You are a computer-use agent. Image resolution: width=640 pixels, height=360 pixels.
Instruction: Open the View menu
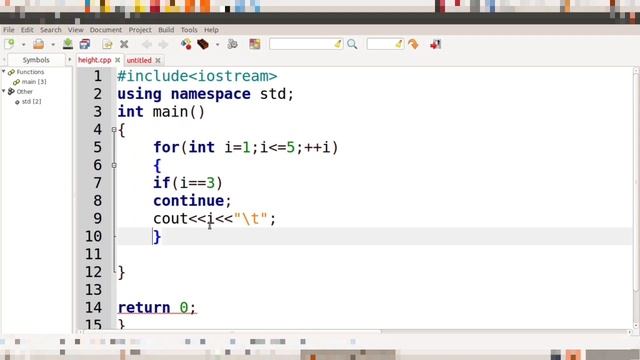76,30
